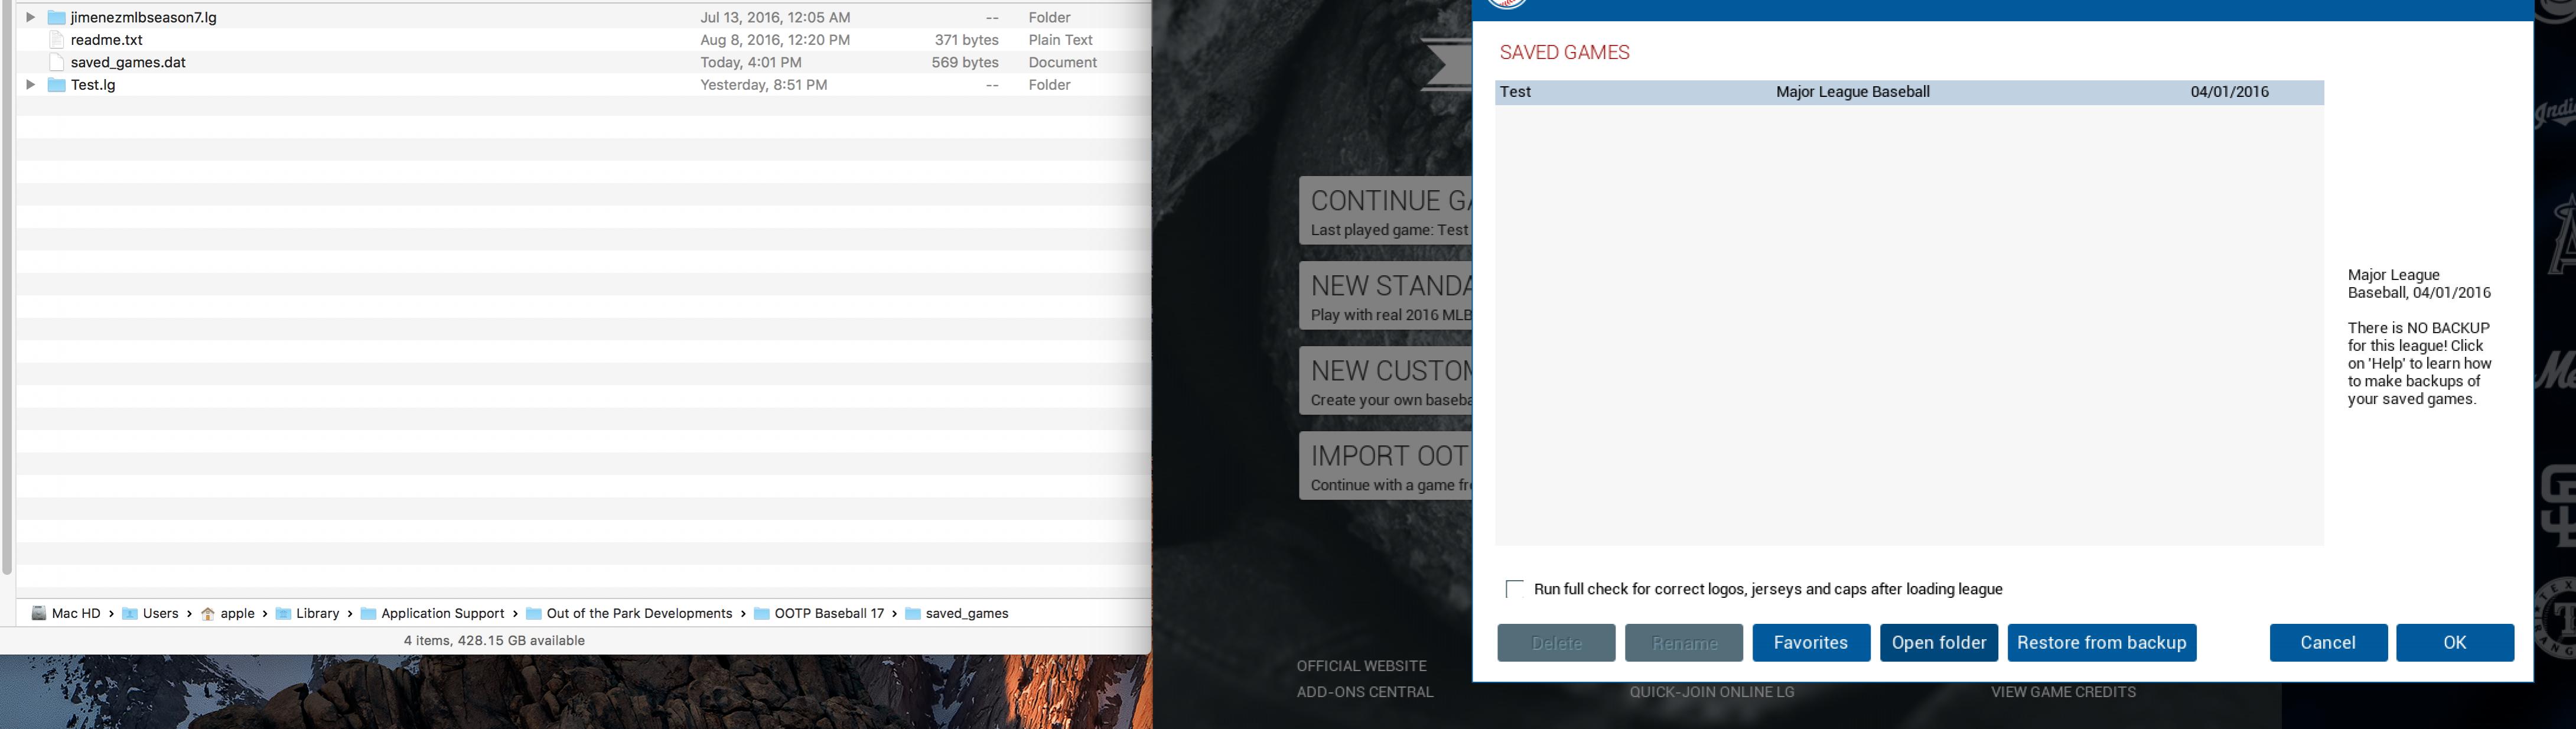Click Restore from backup button

(2101, 643)
